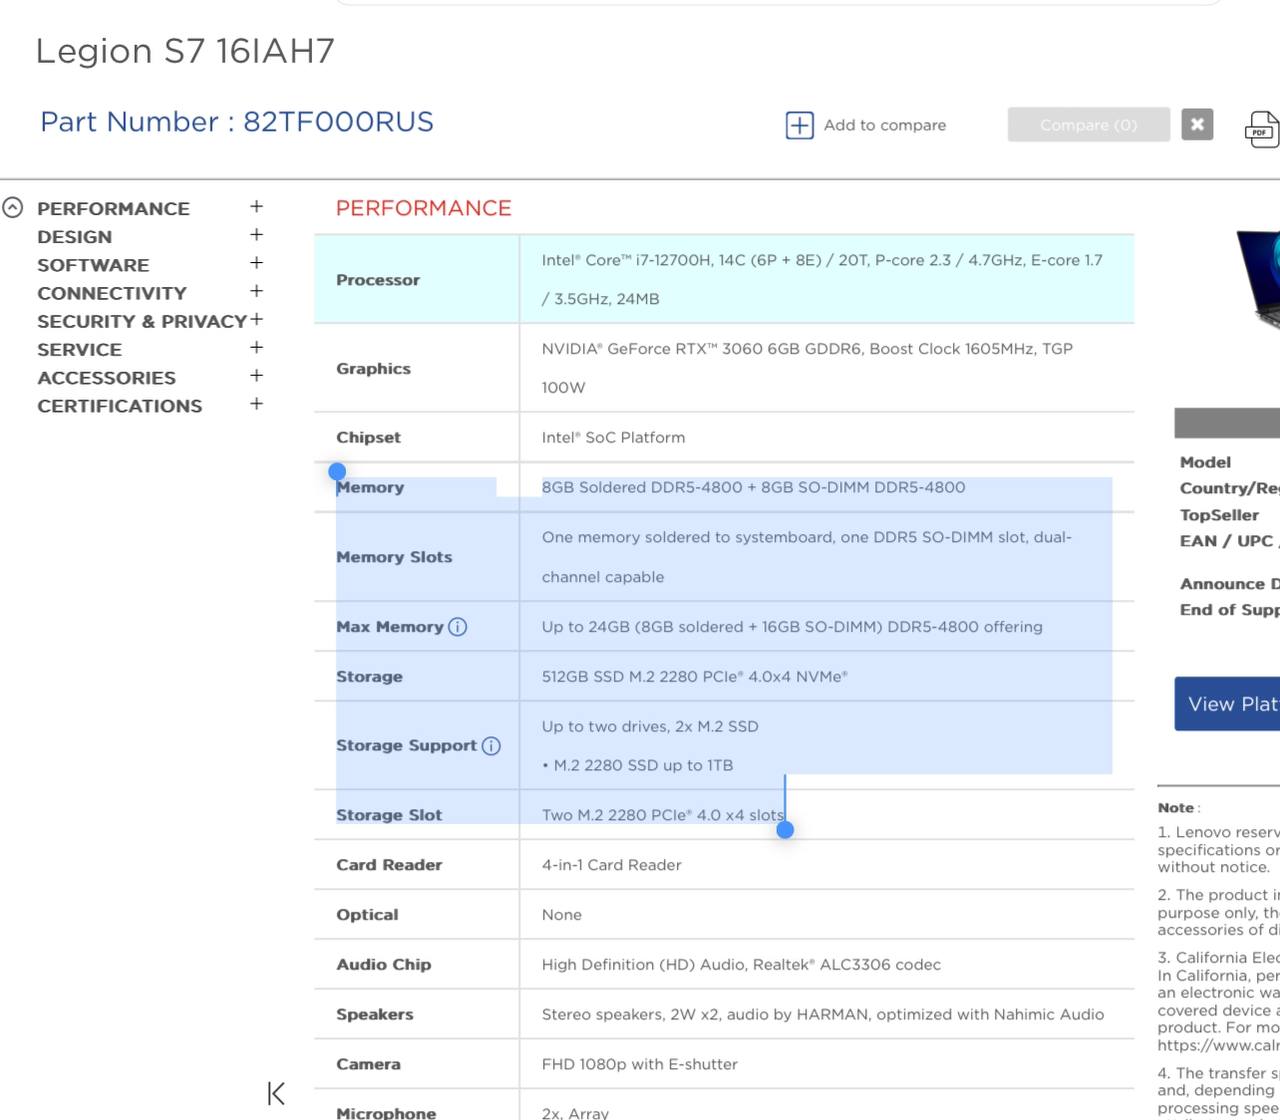Click the Optical row label
Viewport: 1280px width, 1120px height.
[x=367, y=915]
